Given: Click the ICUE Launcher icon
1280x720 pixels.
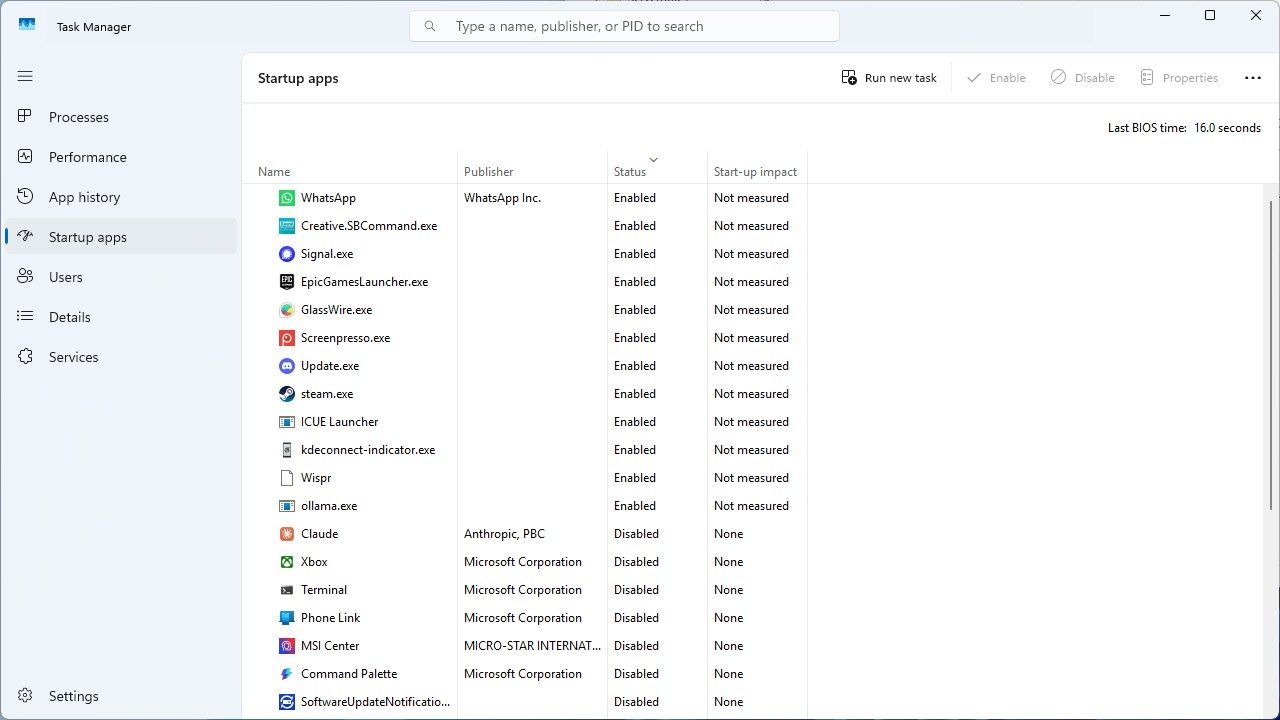Looking at the screenshot, I should (287, 422).
